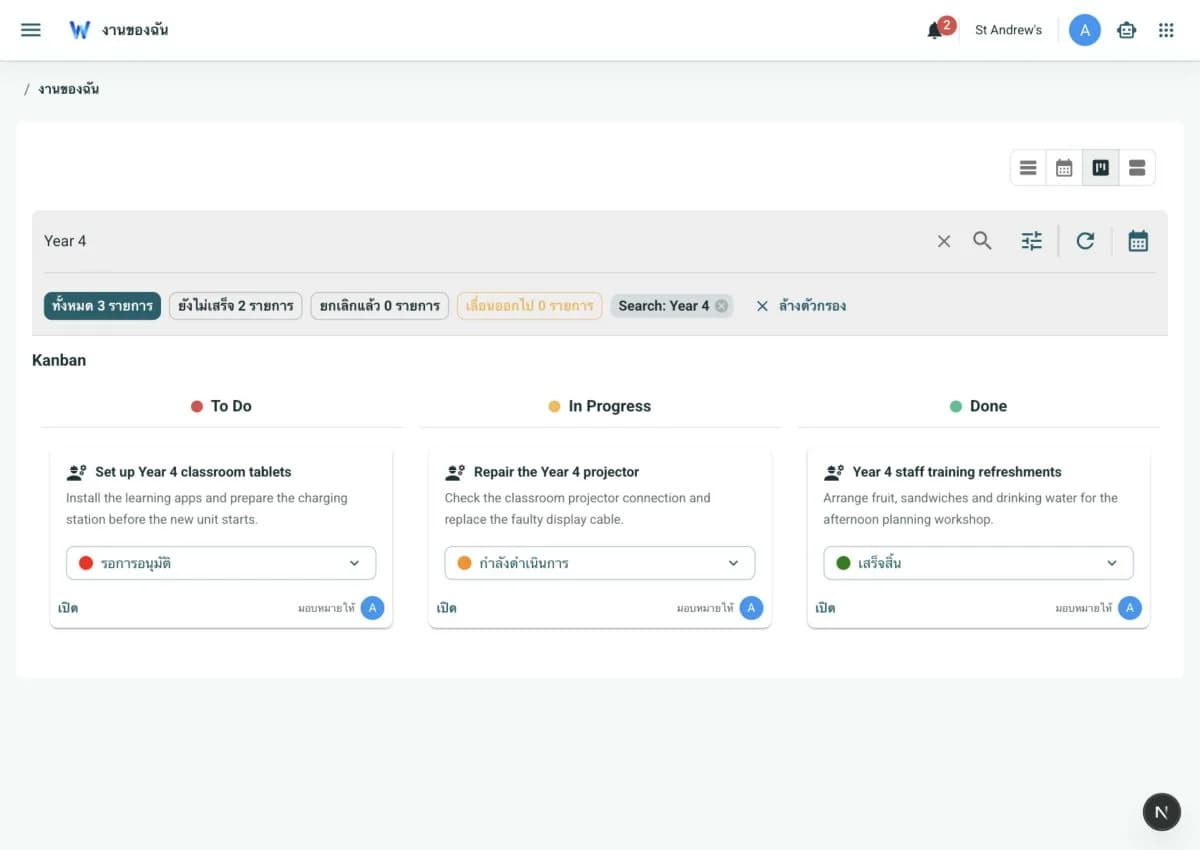The width and height of the screenshot is (1200, 850).
Task: Run search with magnifier icon
Action: click(983, 241)
